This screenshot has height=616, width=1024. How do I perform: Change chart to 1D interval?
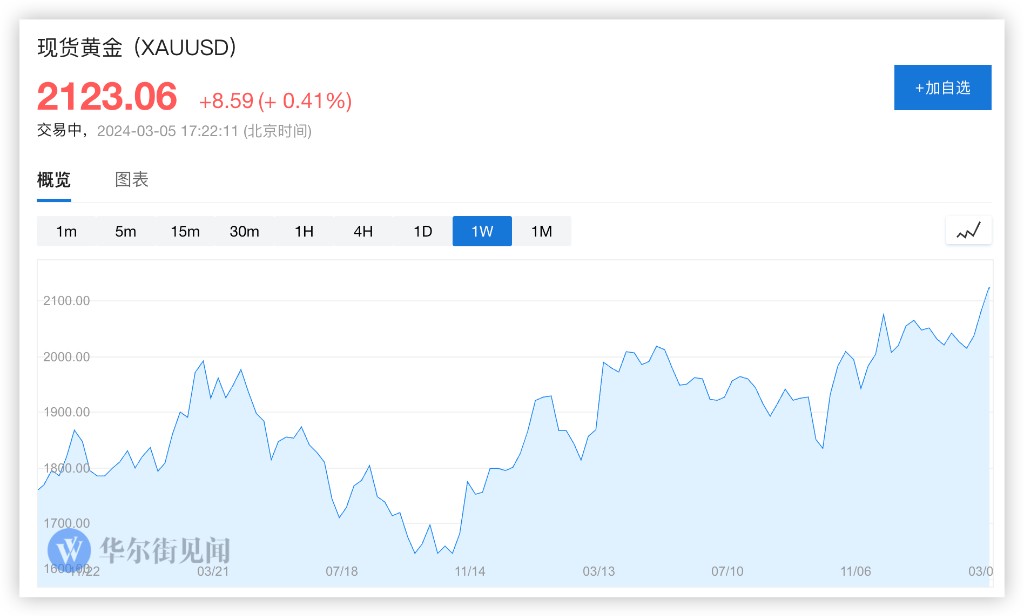[423, 231]
